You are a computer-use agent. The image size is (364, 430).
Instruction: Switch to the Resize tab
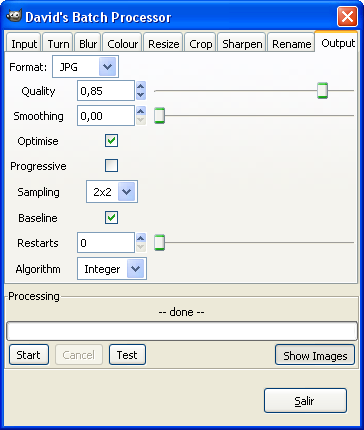pos(163,44)
